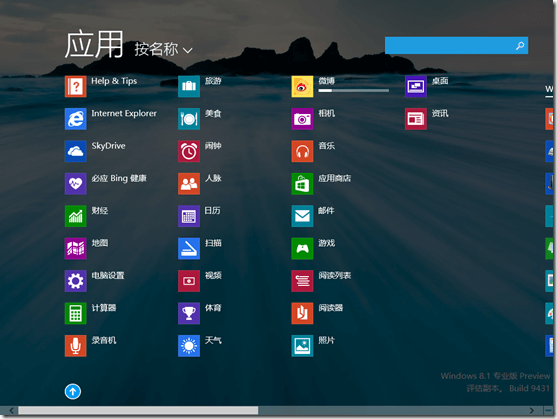
Task: Launch Internet Explorer icon
Action: [x=75, y=119]
